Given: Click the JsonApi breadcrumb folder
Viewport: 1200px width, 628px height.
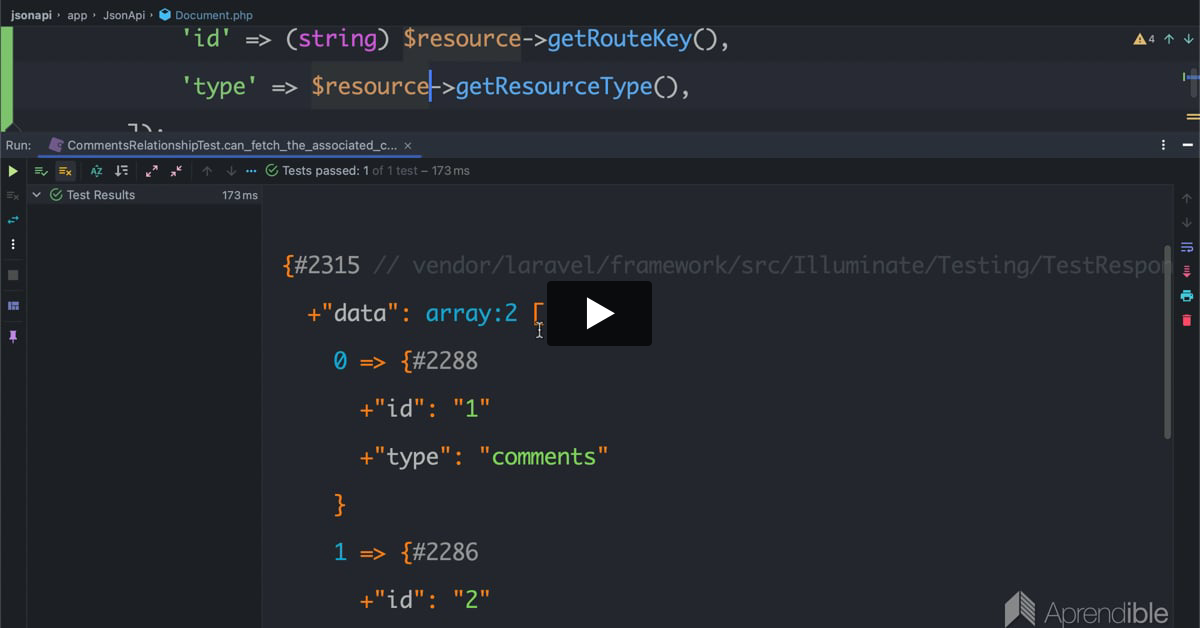Looking at the screenshot, I should tap(124, 15).
